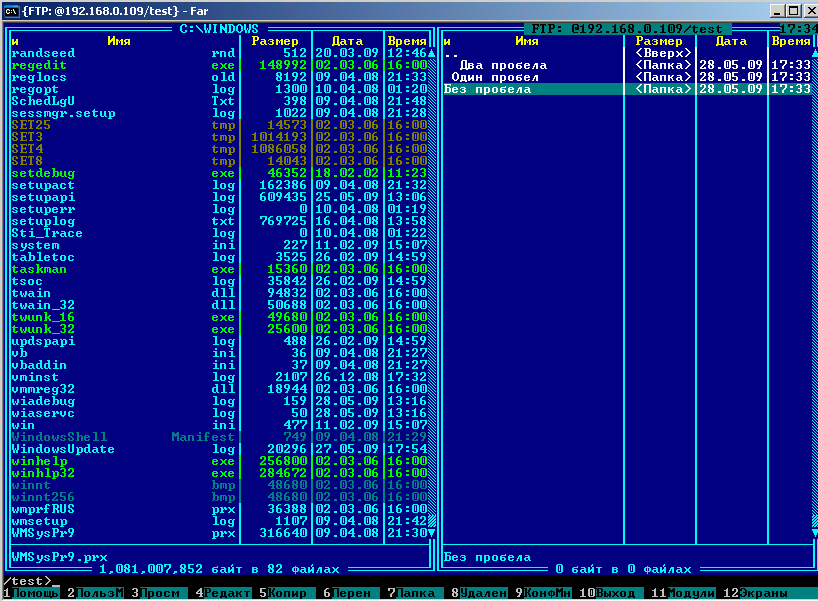Click the Far console icon in title bar
Viewport: 818px width, 602px height.
(x=11, y=10)
